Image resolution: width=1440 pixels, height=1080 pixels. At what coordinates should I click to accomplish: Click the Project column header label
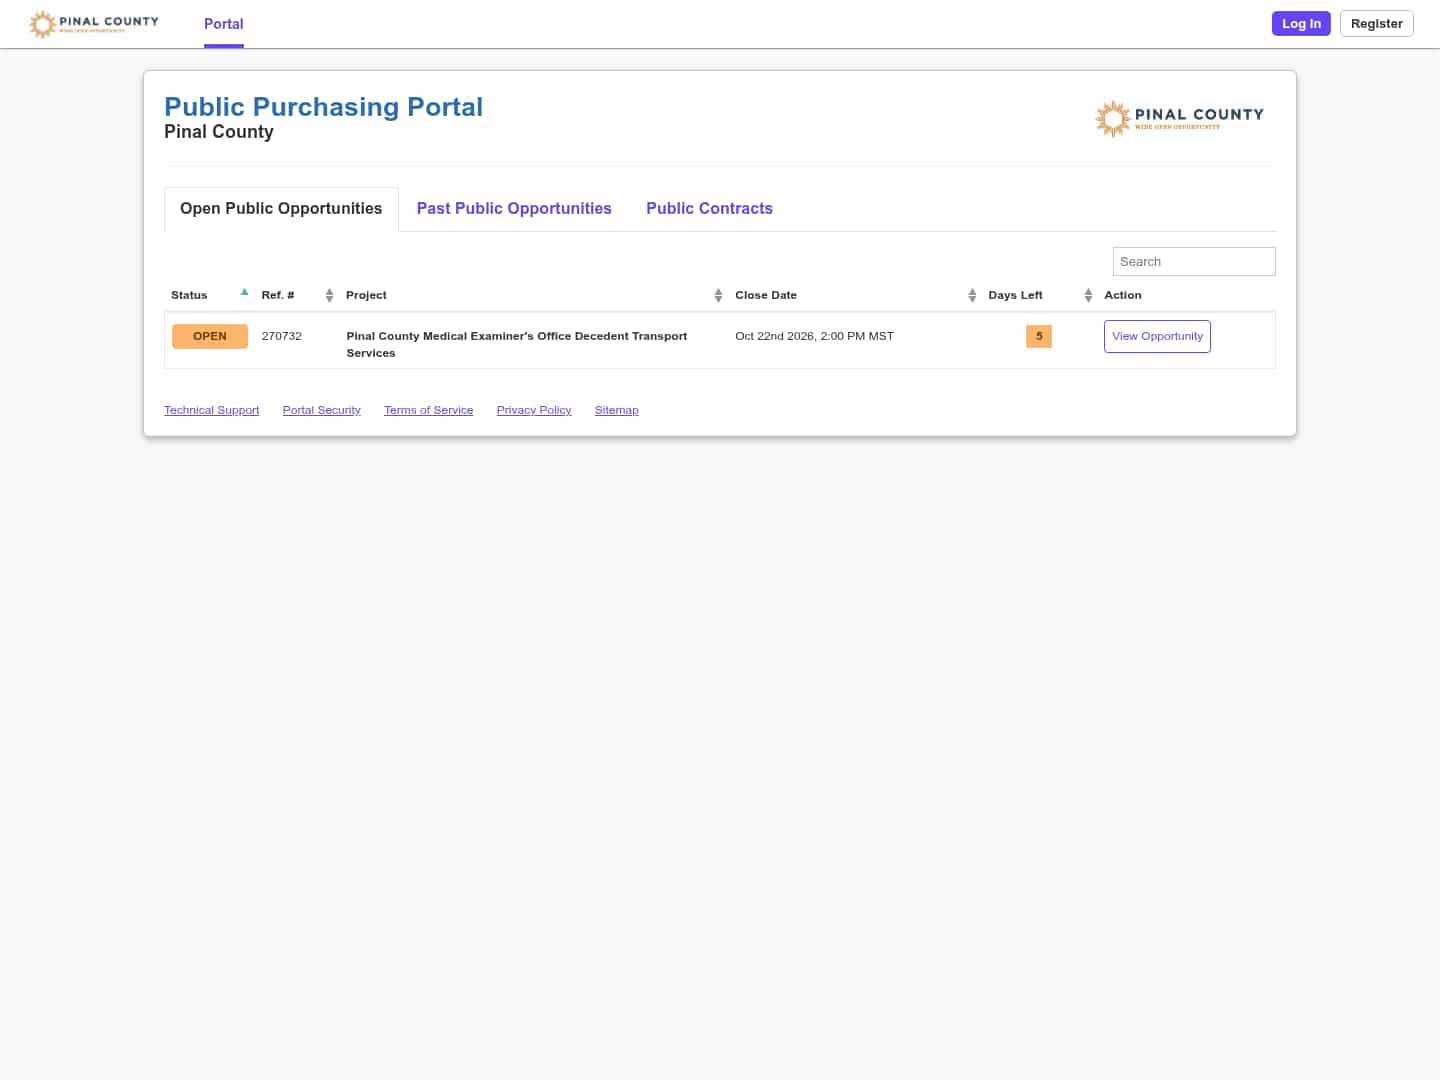366,295
